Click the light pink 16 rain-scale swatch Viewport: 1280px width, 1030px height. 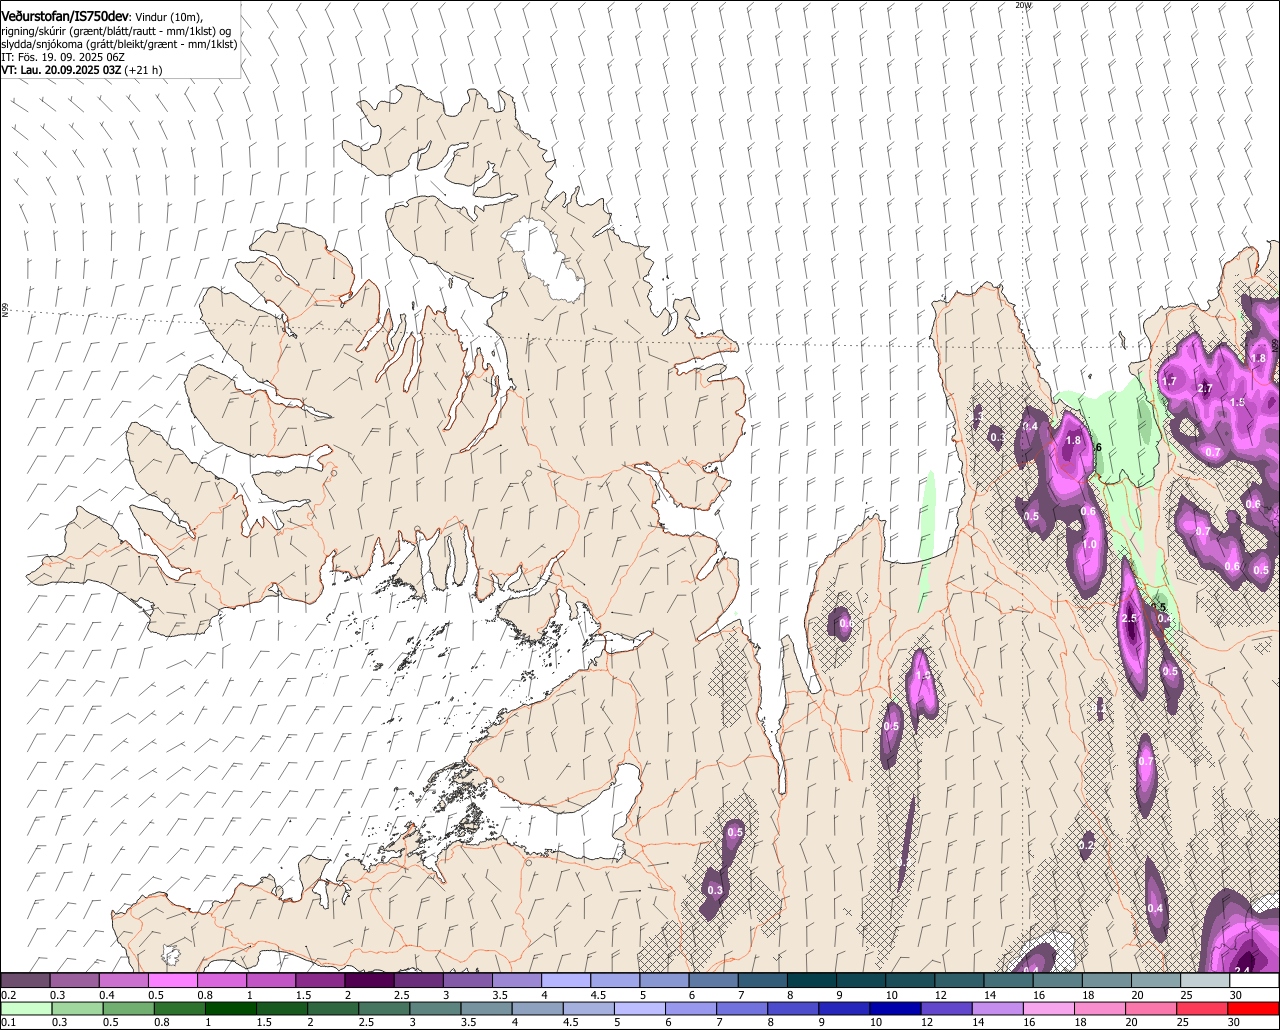click(x=1047, y=1009)
